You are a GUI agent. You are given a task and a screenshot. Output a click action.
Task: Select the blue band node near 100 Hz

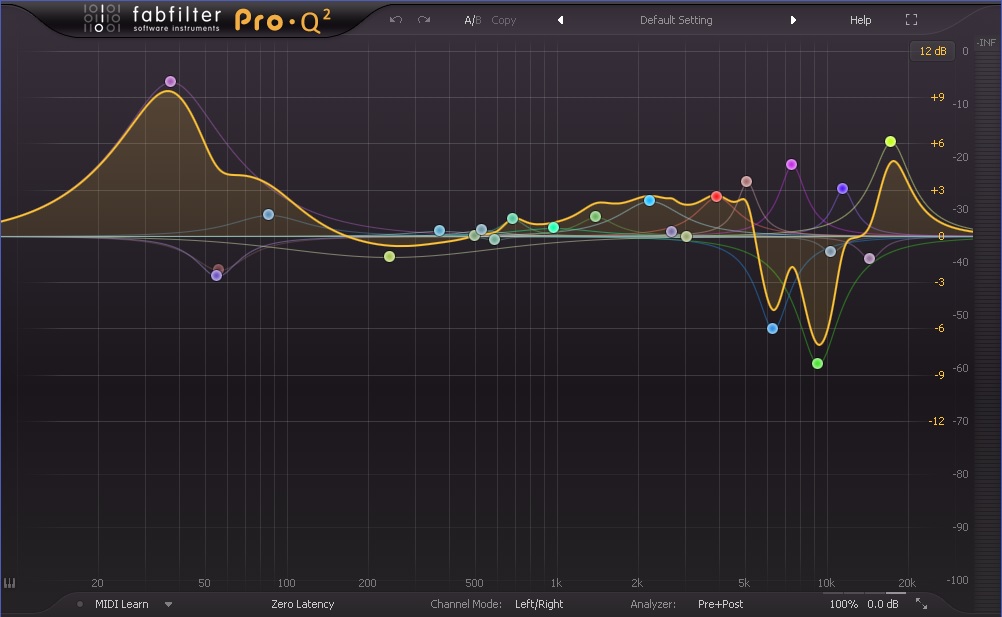tap(268, 215)
